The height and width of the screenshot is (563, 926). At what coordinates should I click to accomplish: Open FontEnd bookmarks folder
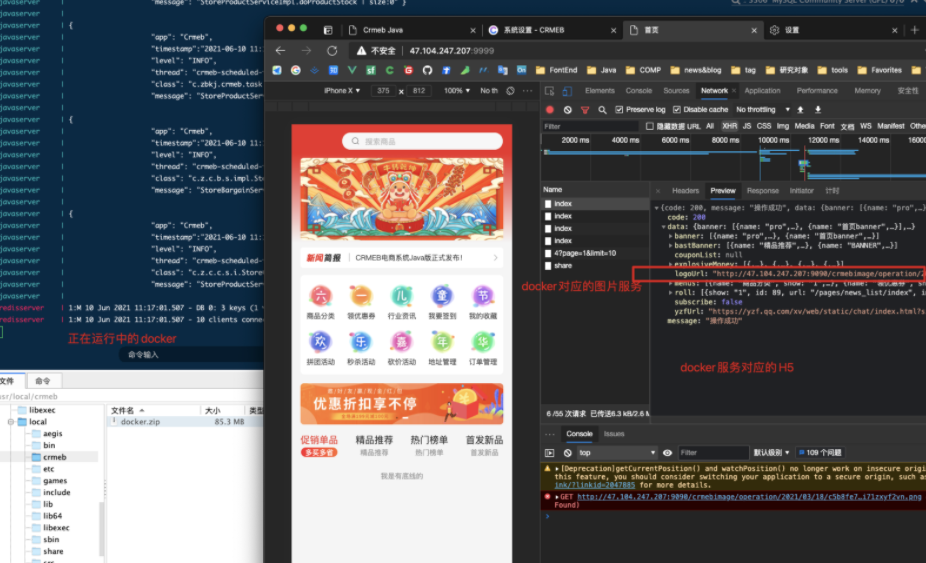(556, 70)
